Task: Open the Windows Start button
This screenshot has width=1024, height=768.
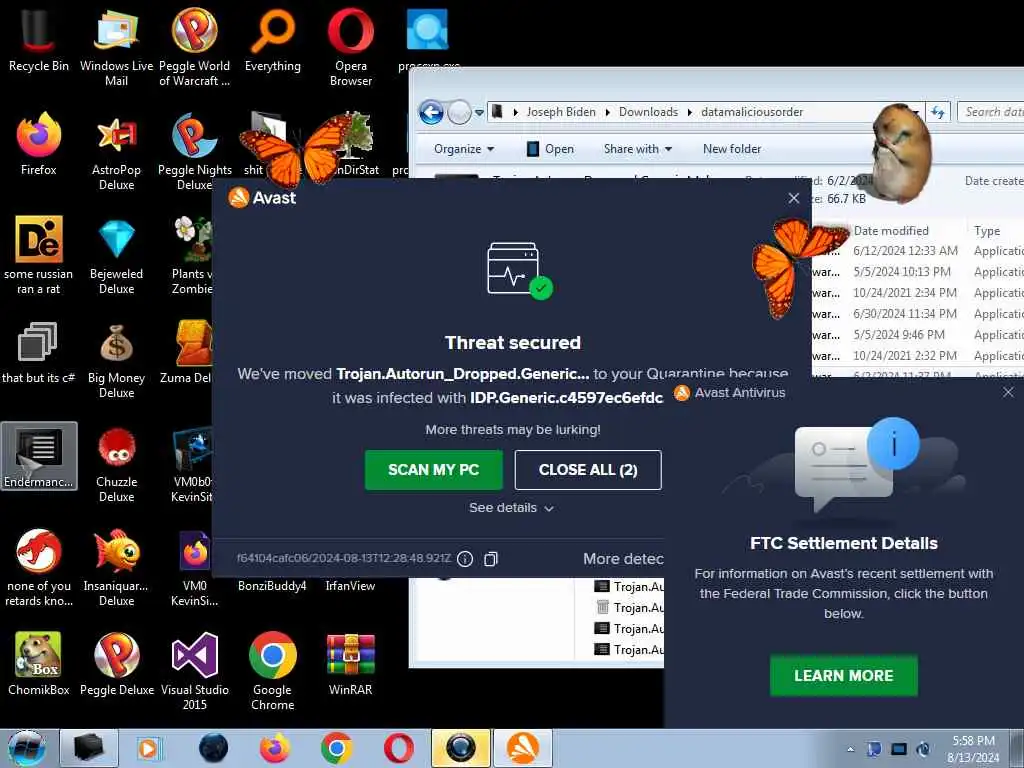Action: (x=27, y=748)
